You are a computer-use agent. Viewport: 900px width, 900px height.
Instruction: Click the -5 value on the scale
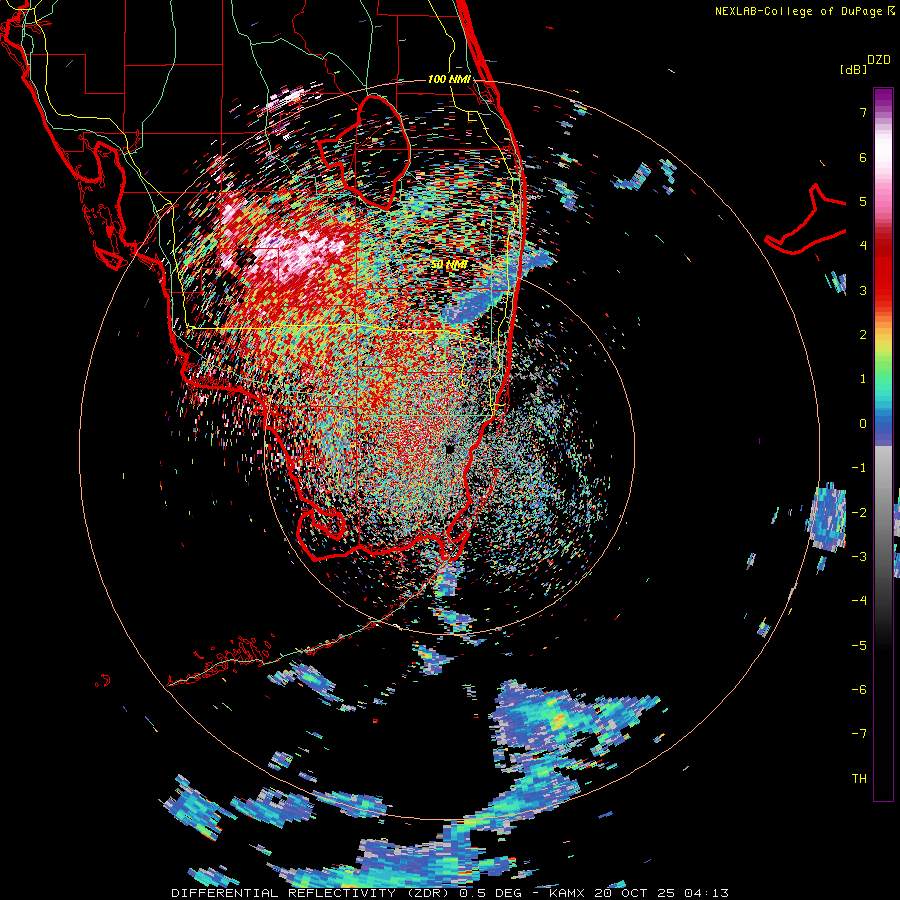859,645
